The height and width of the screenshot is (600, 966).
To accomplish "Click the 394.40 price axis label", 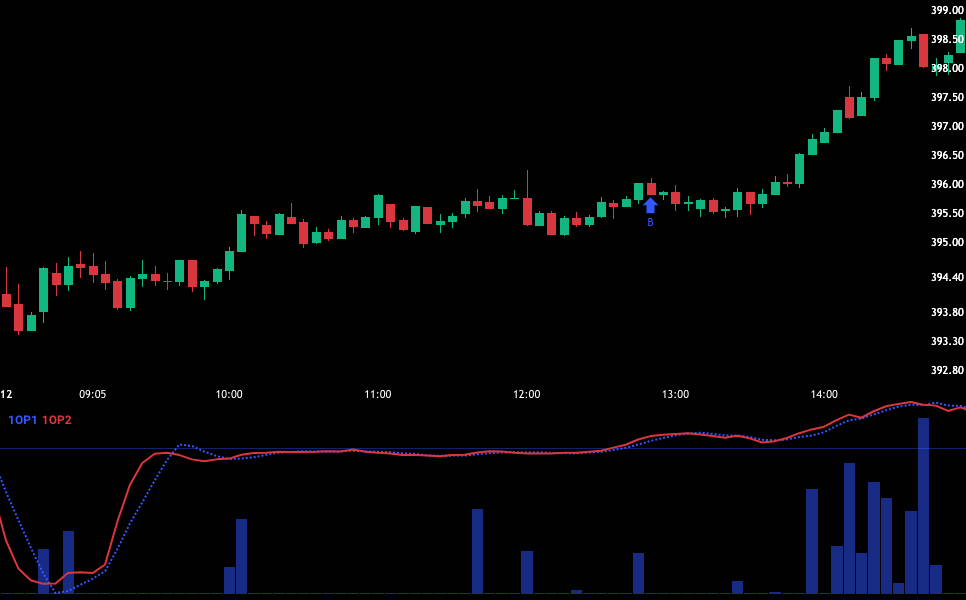I will coord(946,277).
